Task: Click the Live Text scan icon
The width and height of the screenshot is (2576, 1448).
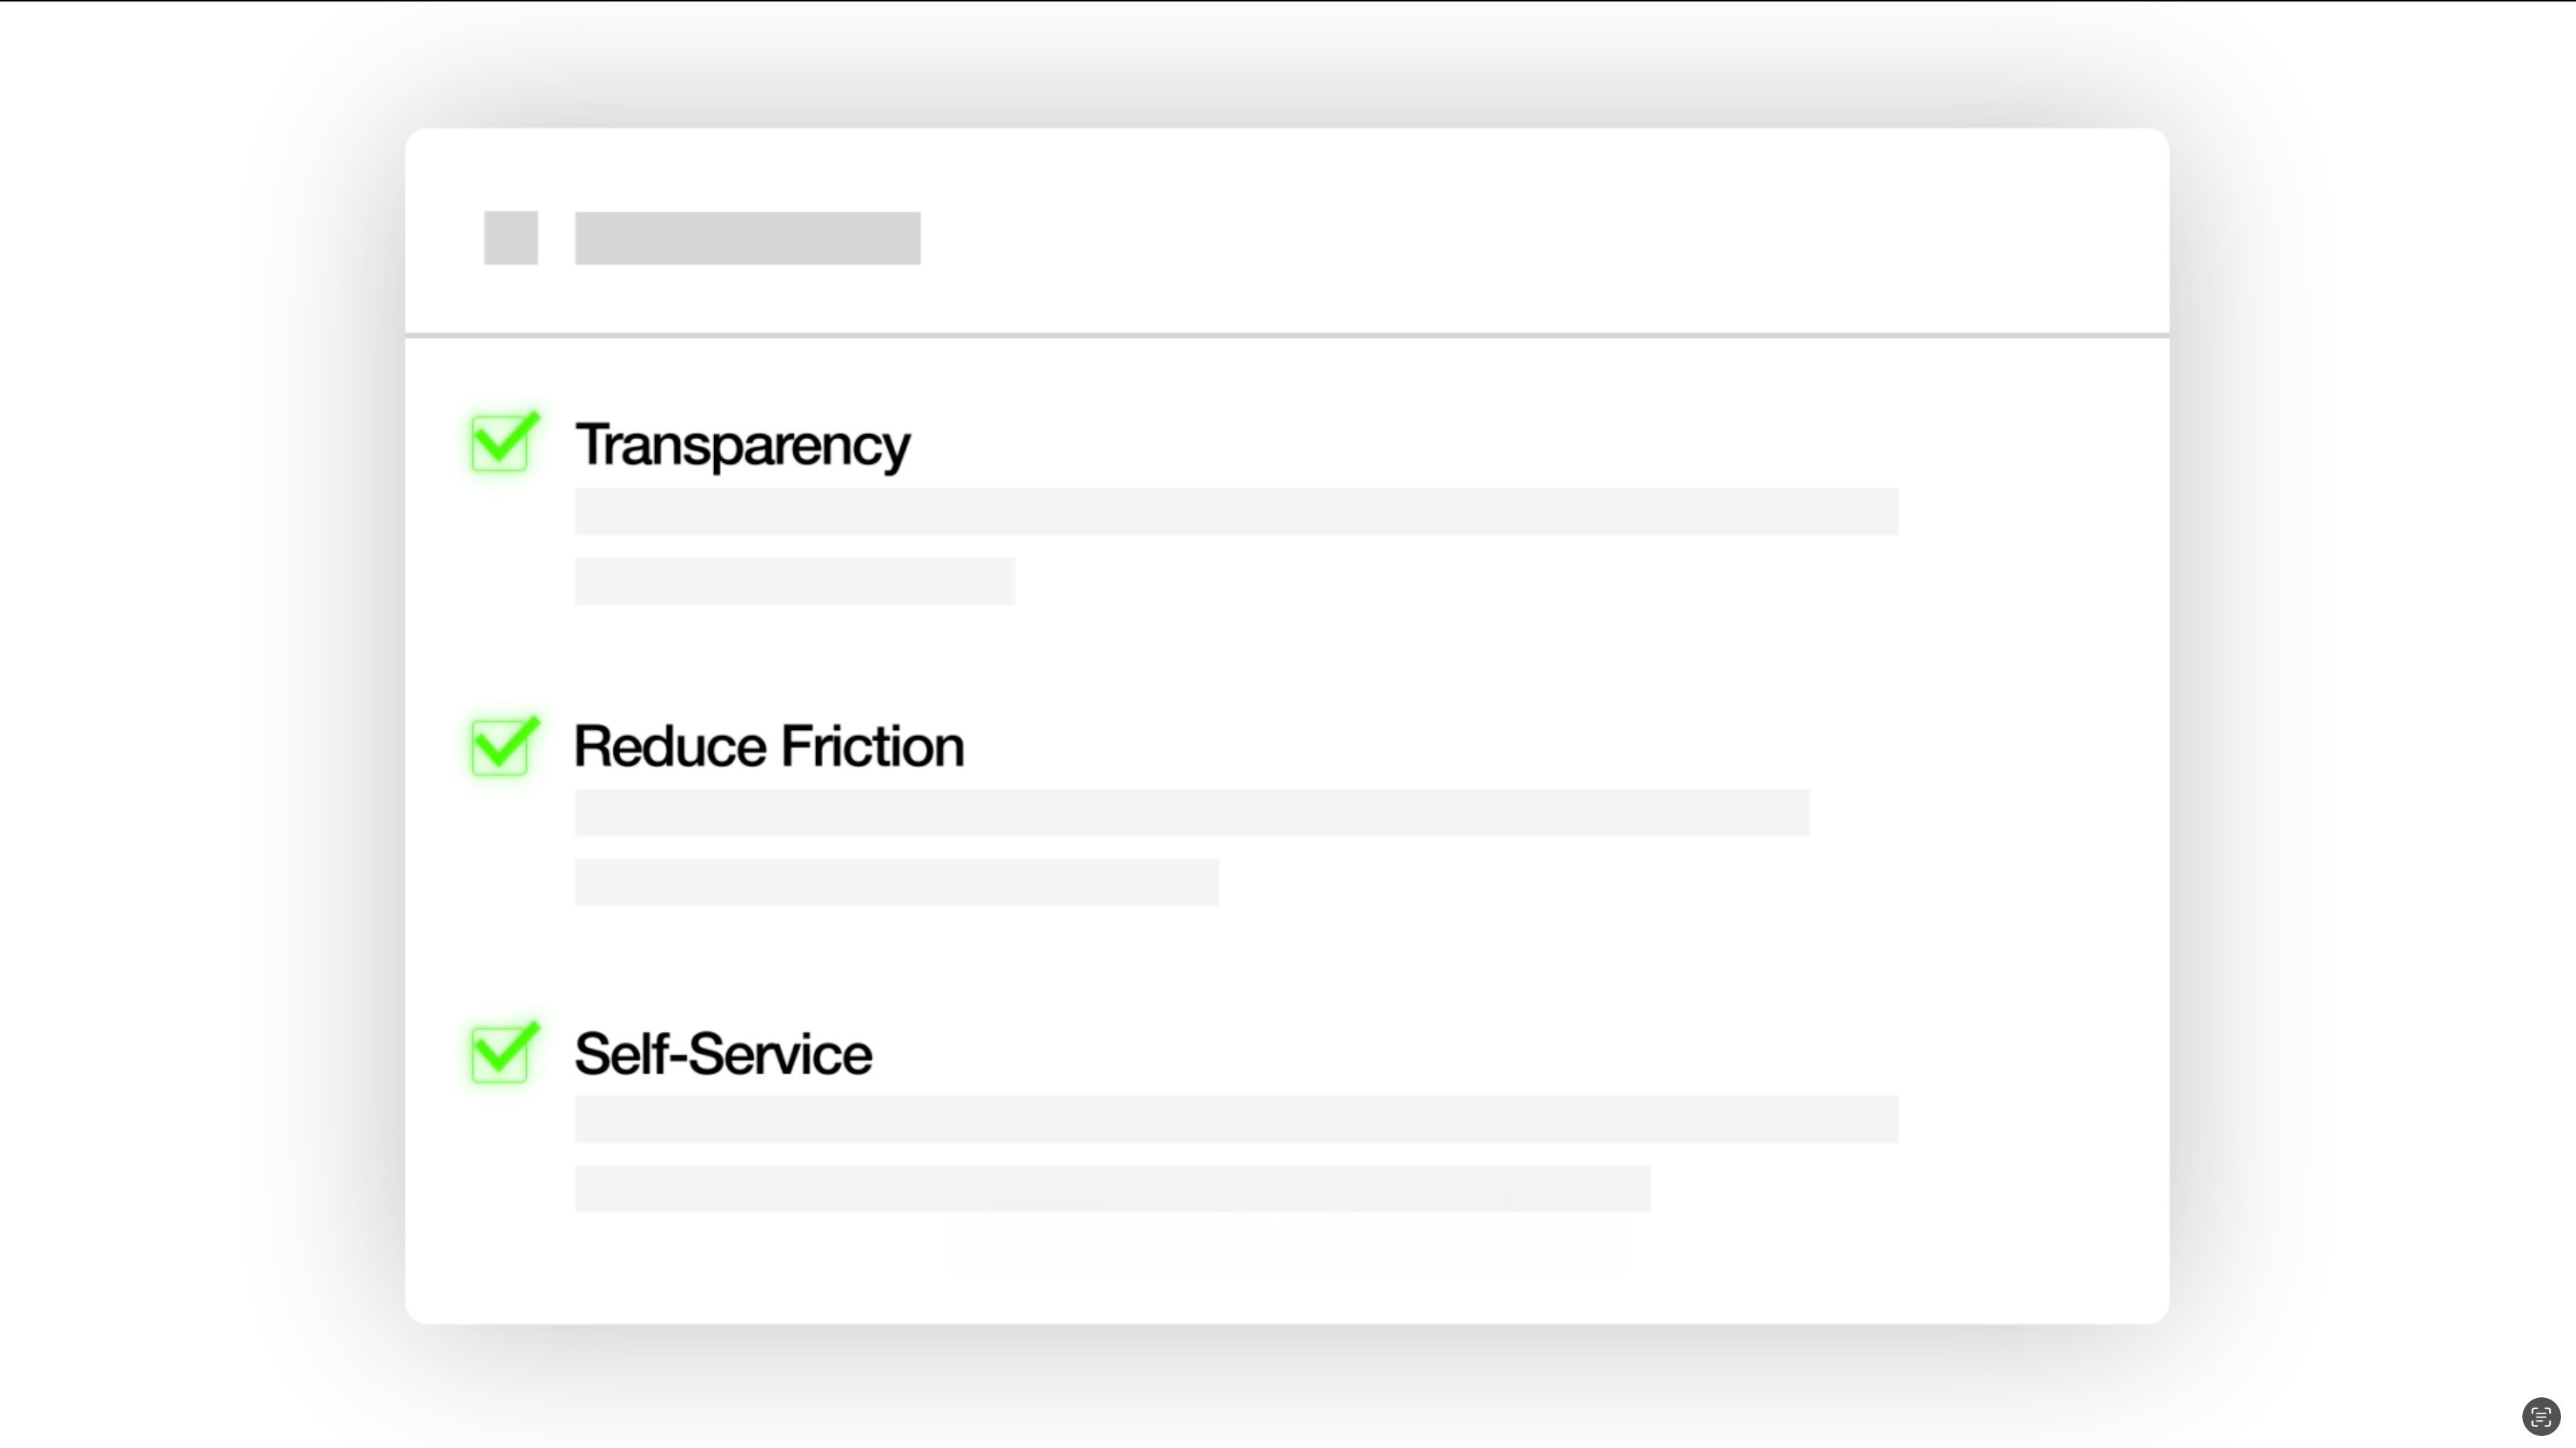Action: tap(2540, 1416)
